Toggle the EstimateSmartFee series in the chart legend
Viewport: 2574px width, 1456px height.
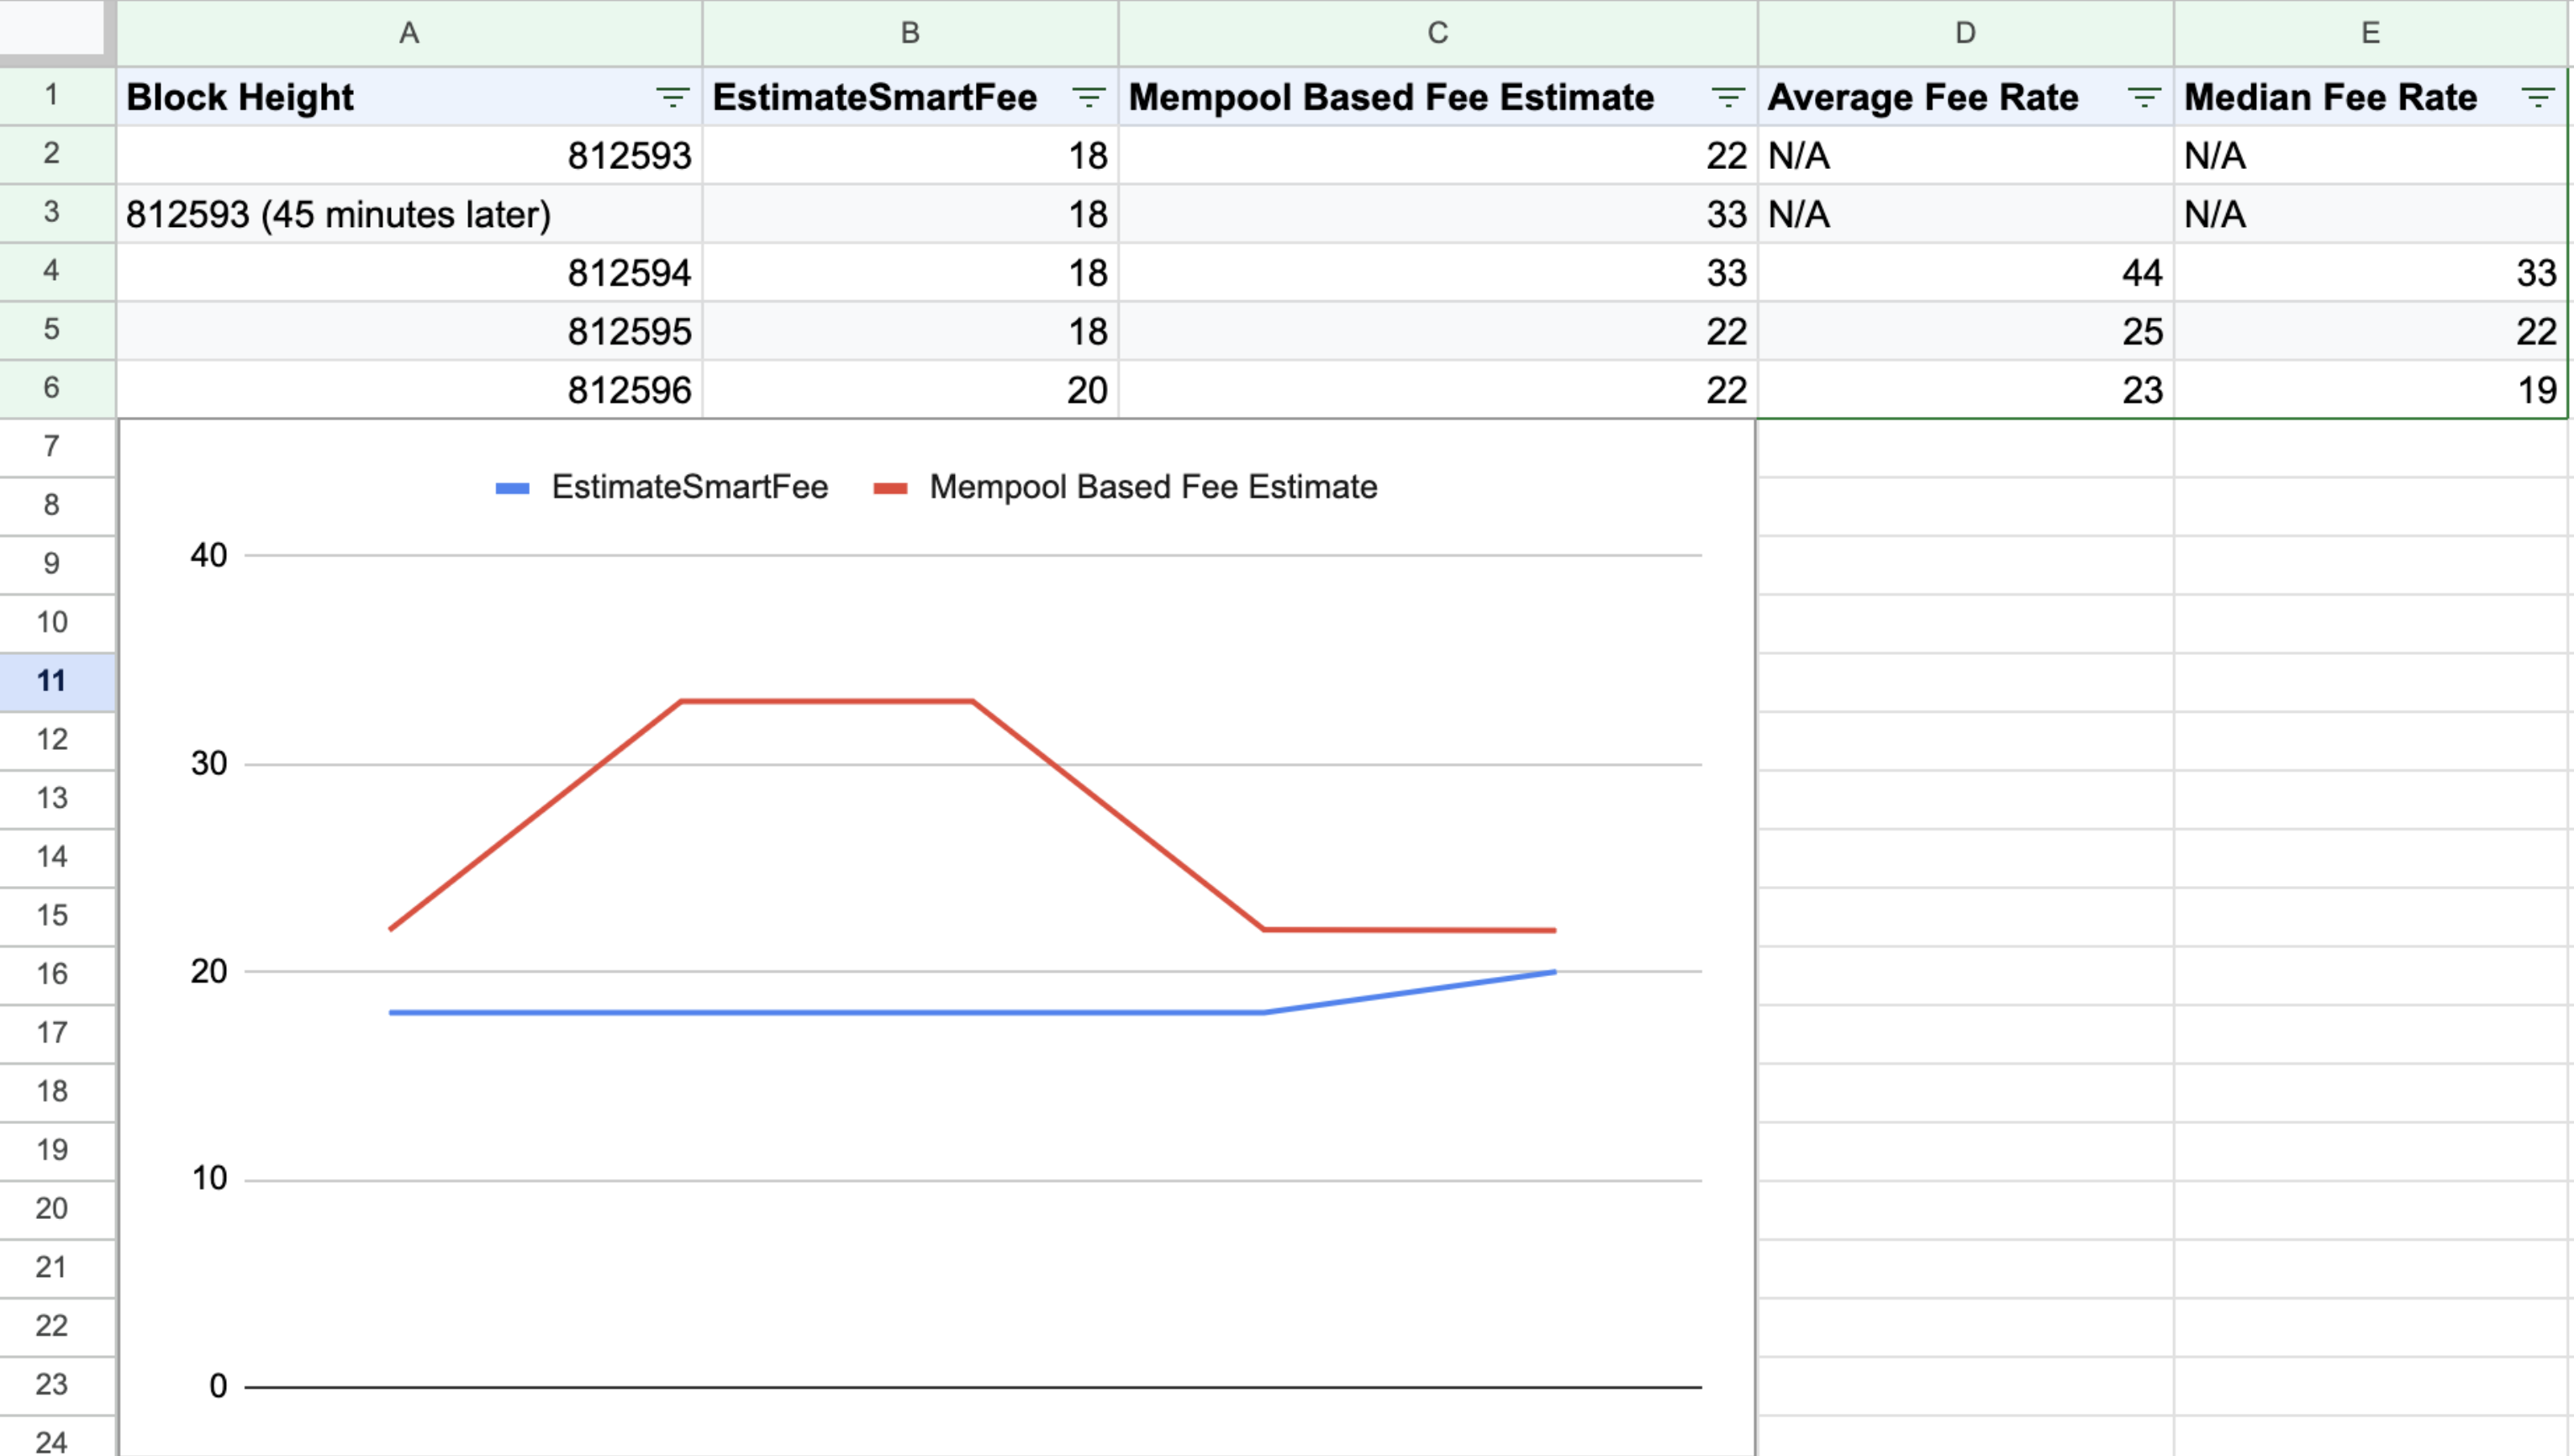pos(689,487)
